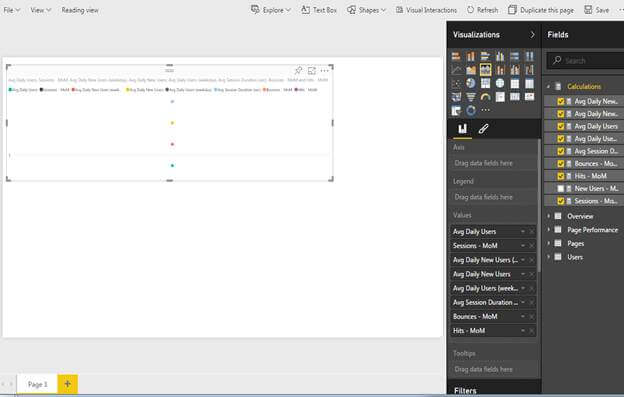Remove Avg Daily New Users from Values
The width and height of the screenshot is (624, 397).
click(x=532, y=274)
